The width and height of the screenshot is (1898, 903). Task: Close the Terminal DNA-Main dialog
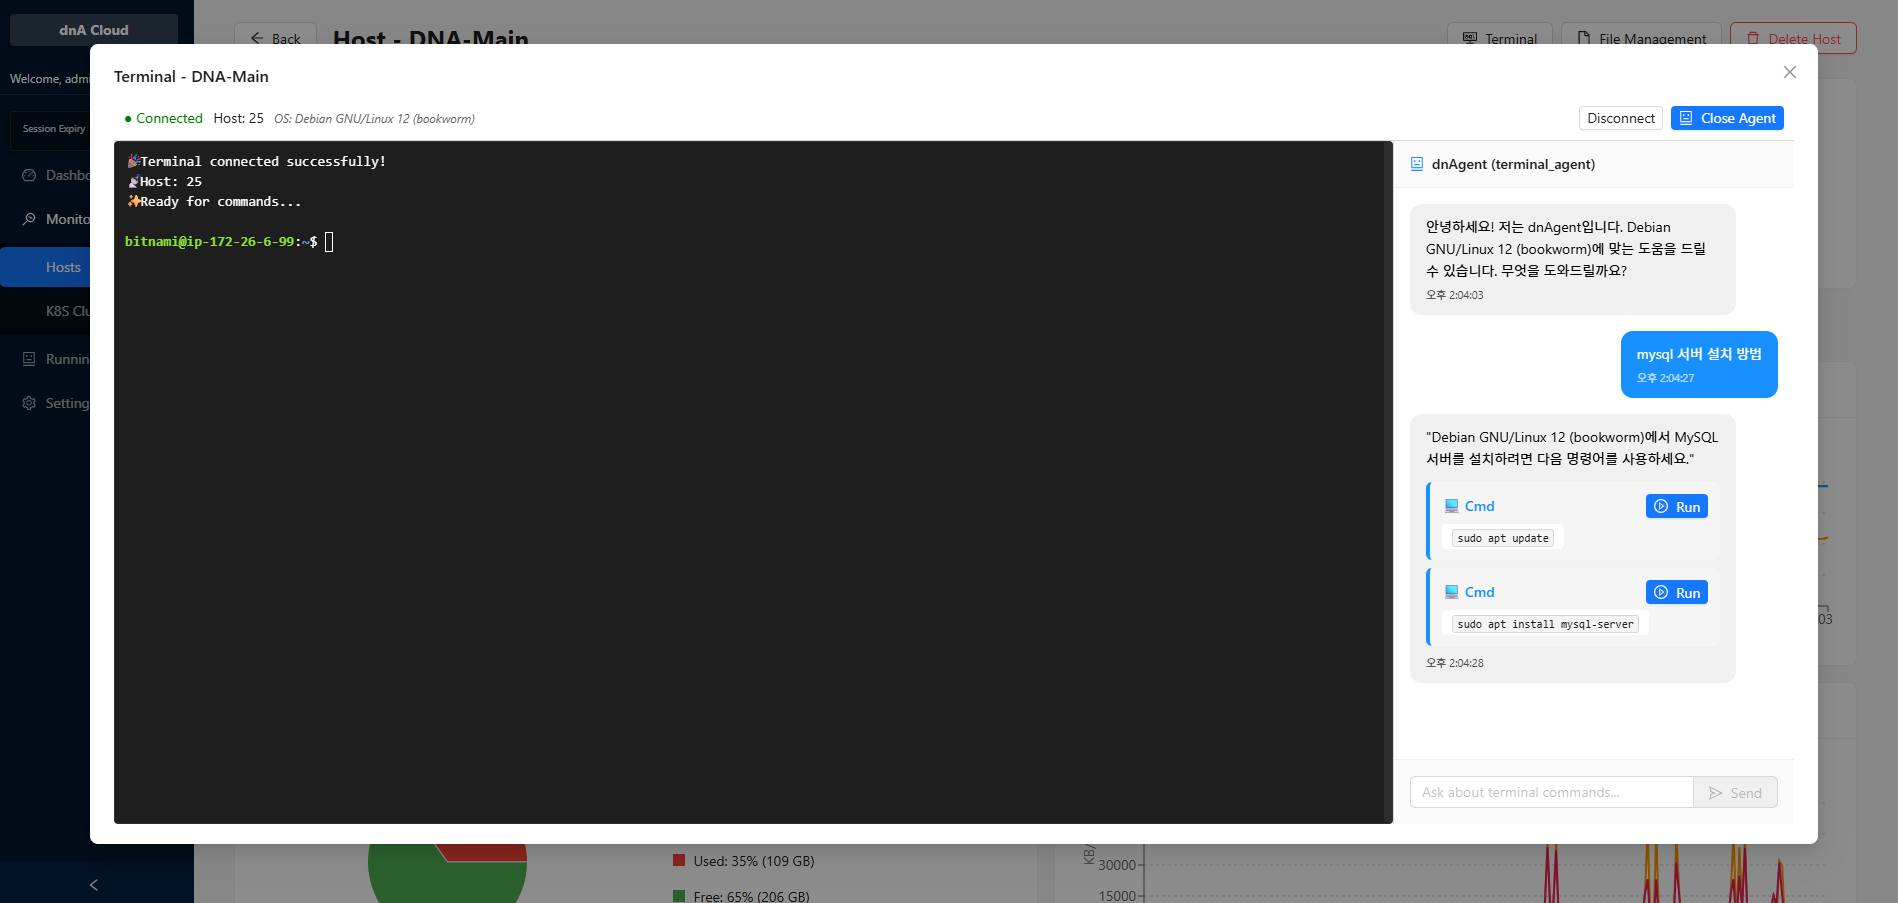[1789, 72]
